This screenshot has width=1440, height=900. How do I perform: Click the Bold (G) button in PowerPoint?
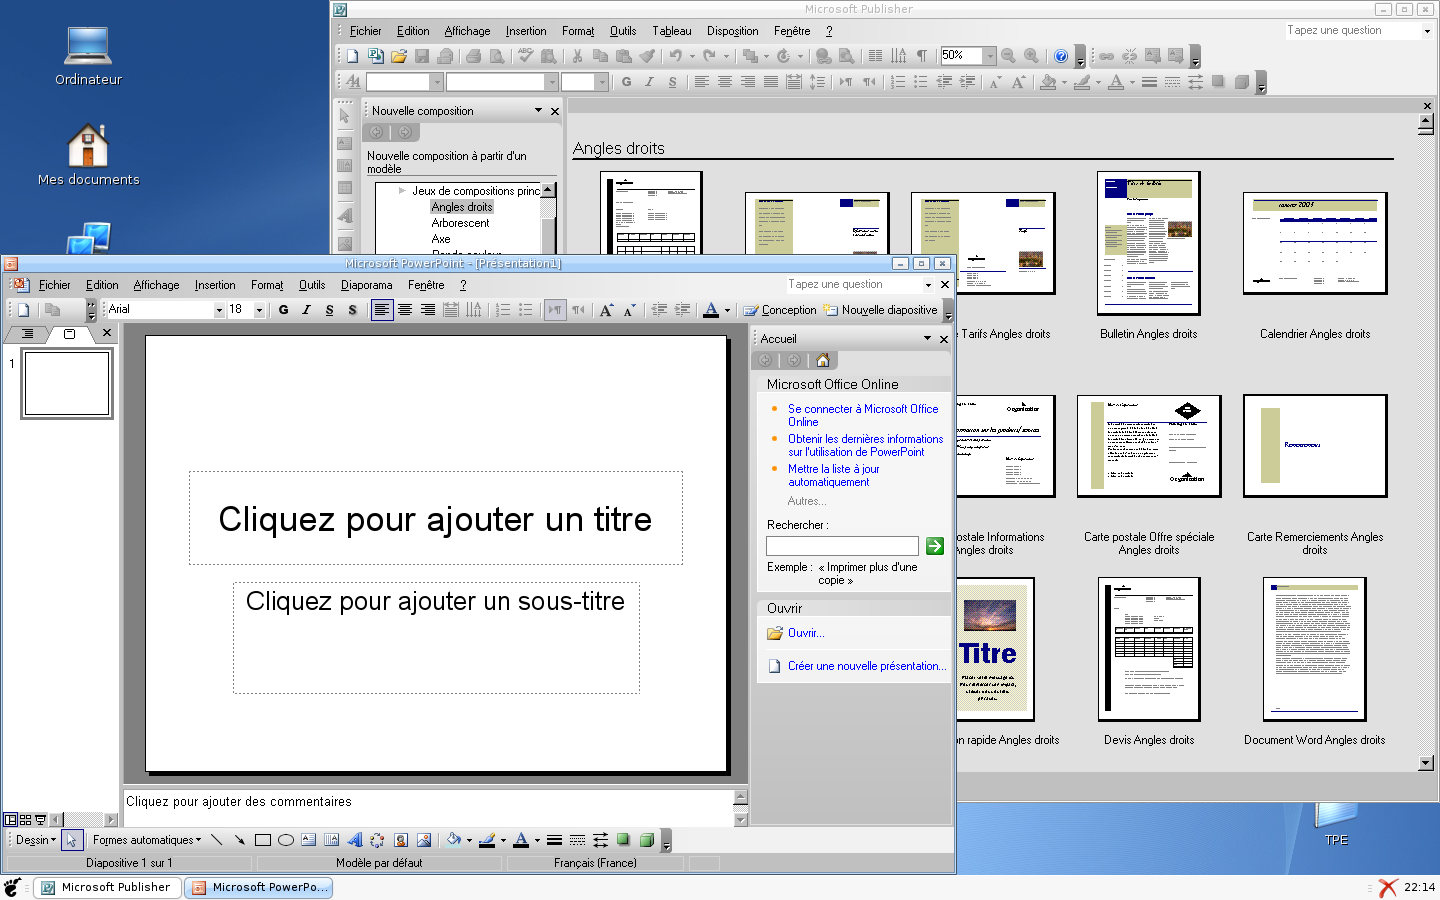coord(284,310)
